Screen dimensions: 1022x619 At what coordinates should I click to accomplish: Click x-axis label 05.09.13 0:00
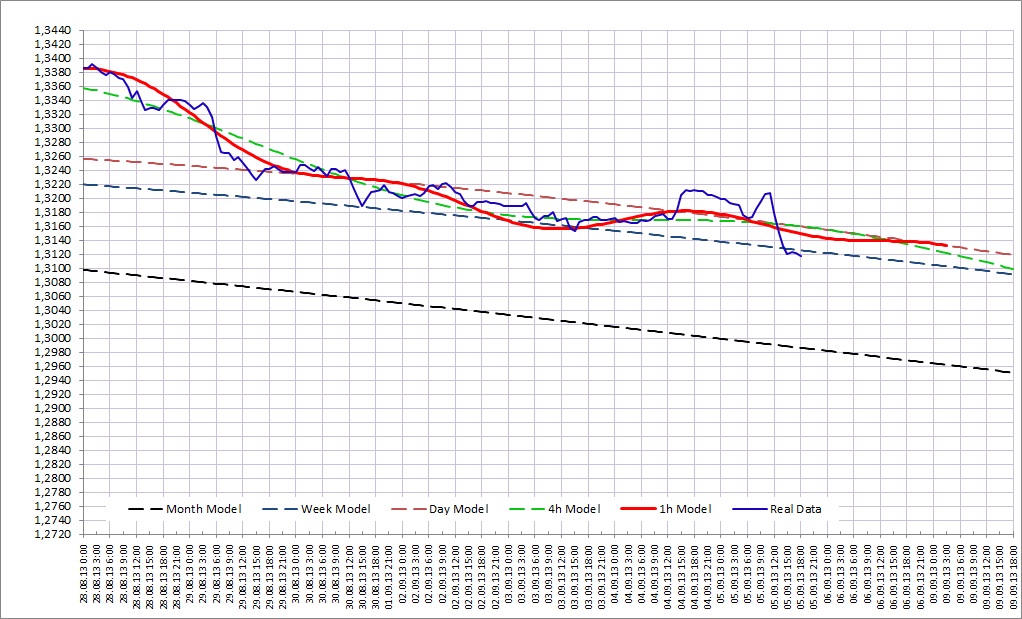722,574
